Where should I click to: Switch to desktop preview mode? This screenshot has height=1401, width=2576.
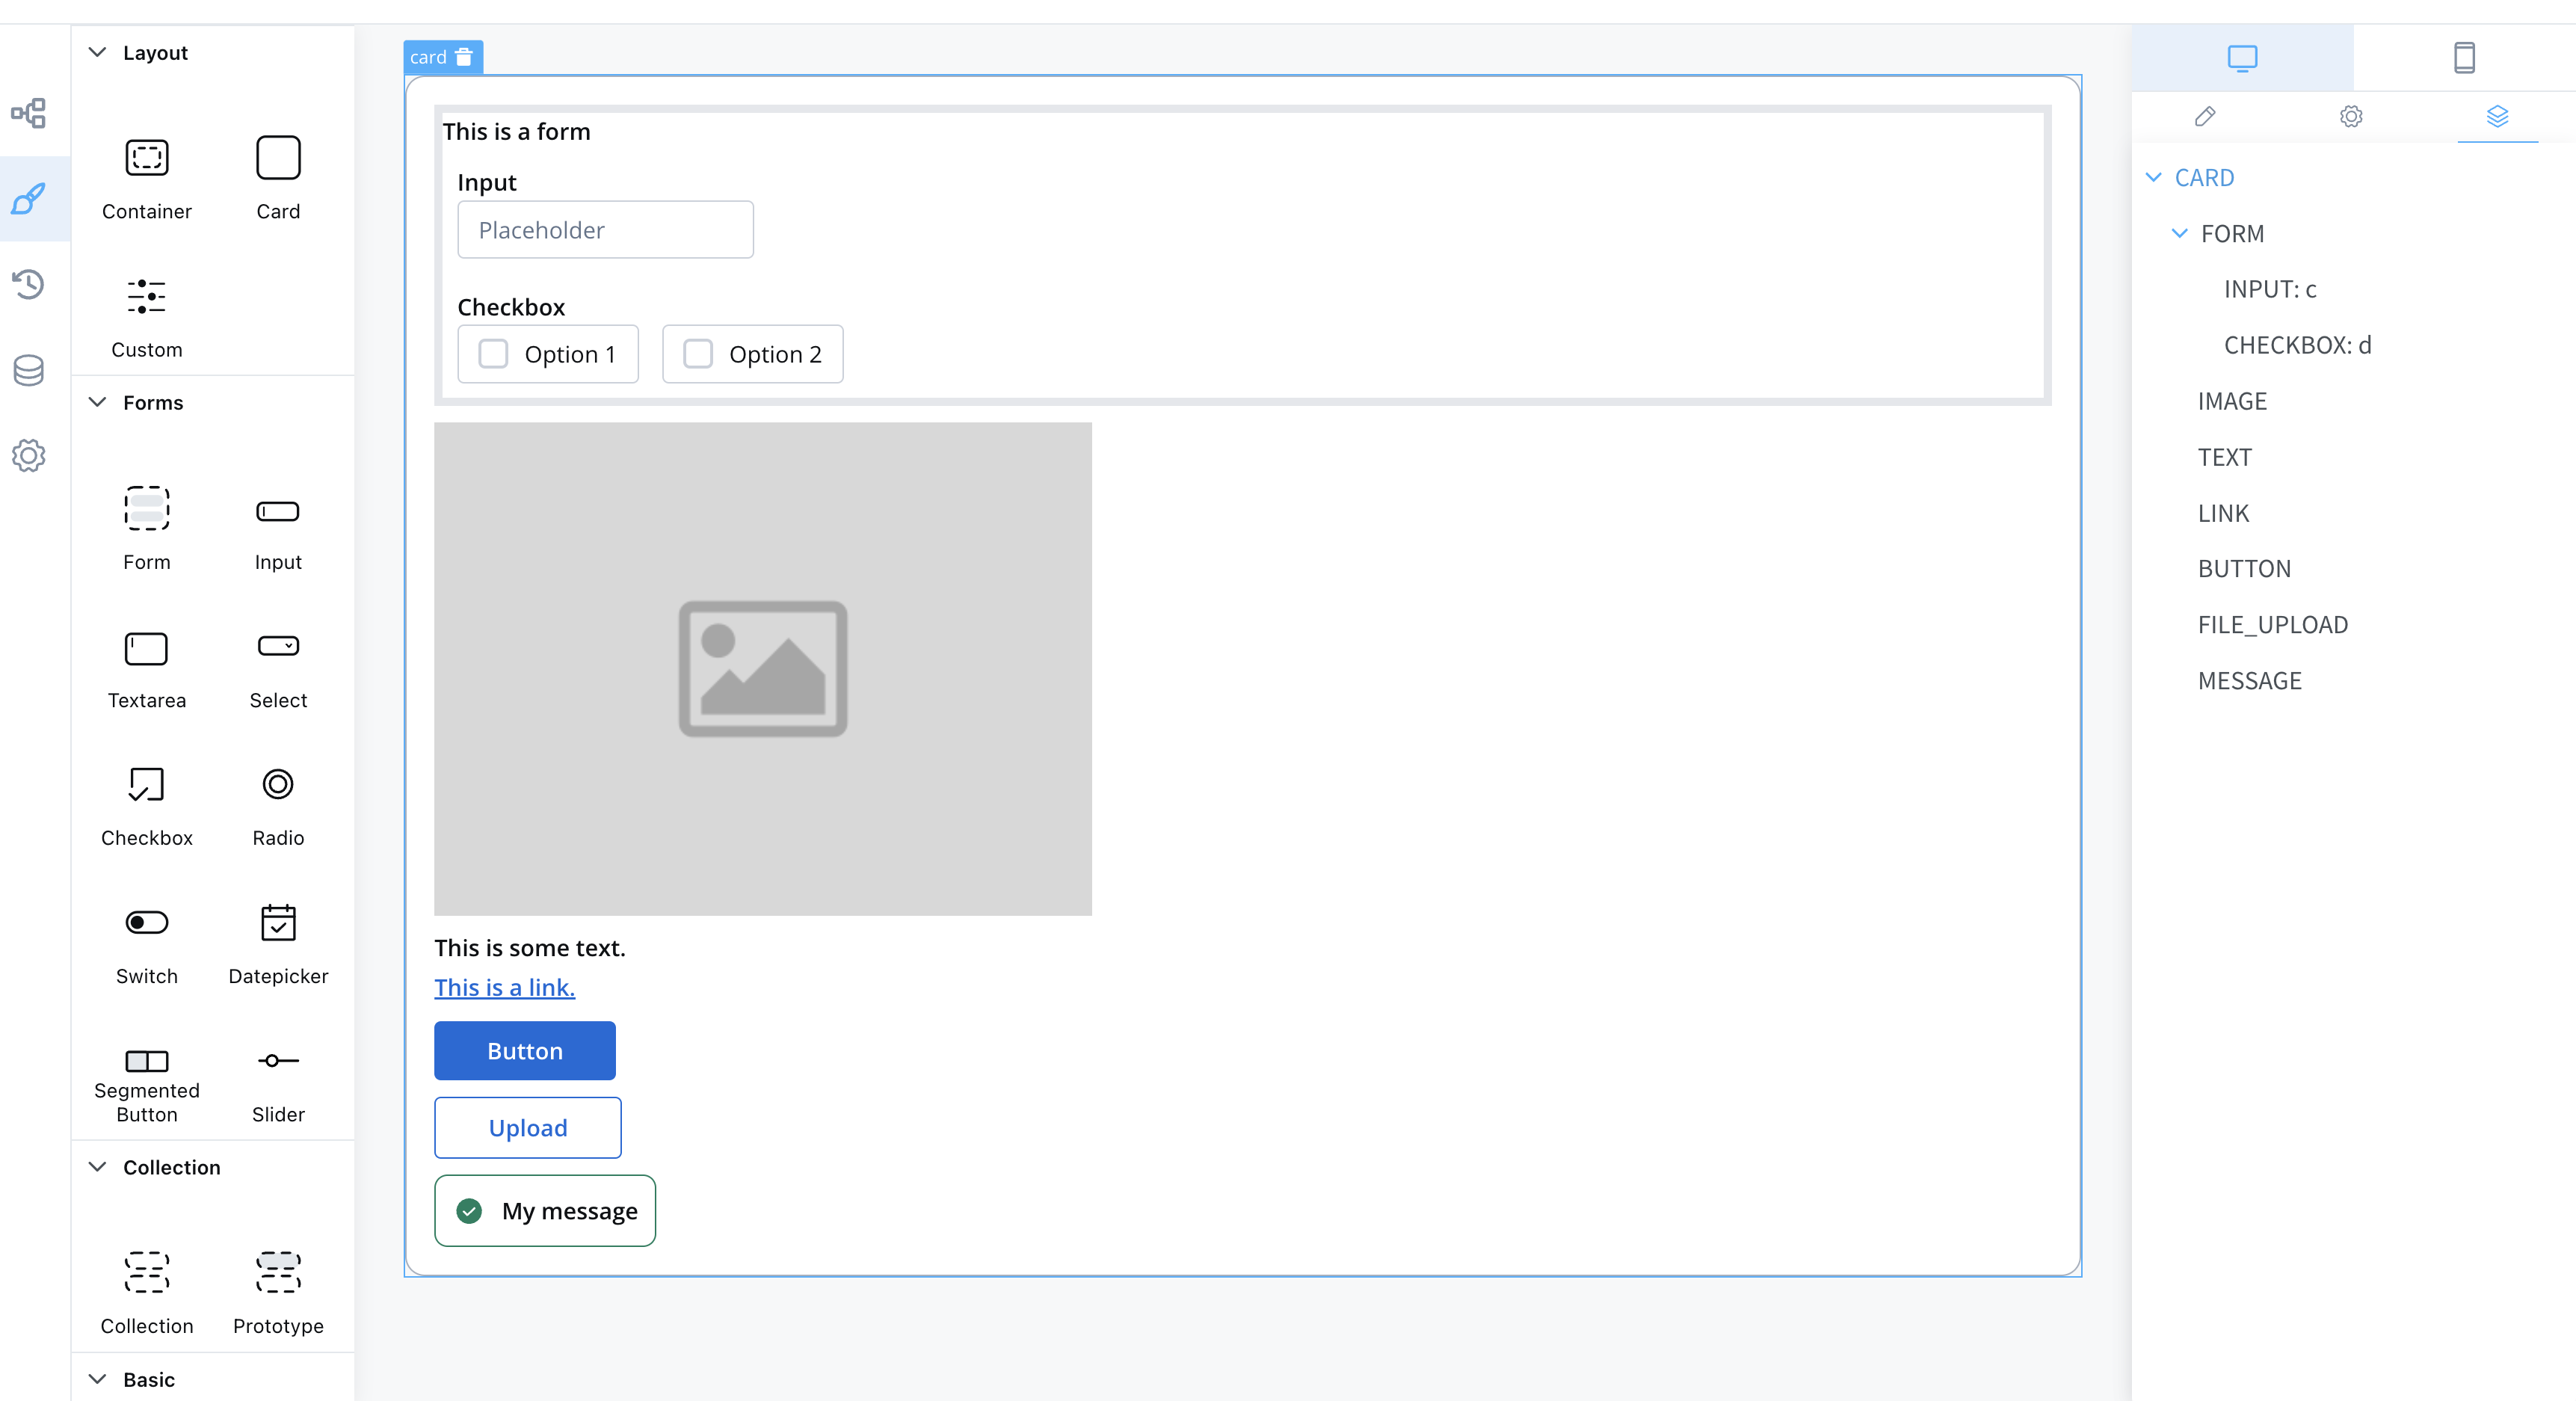(2243, 58)
